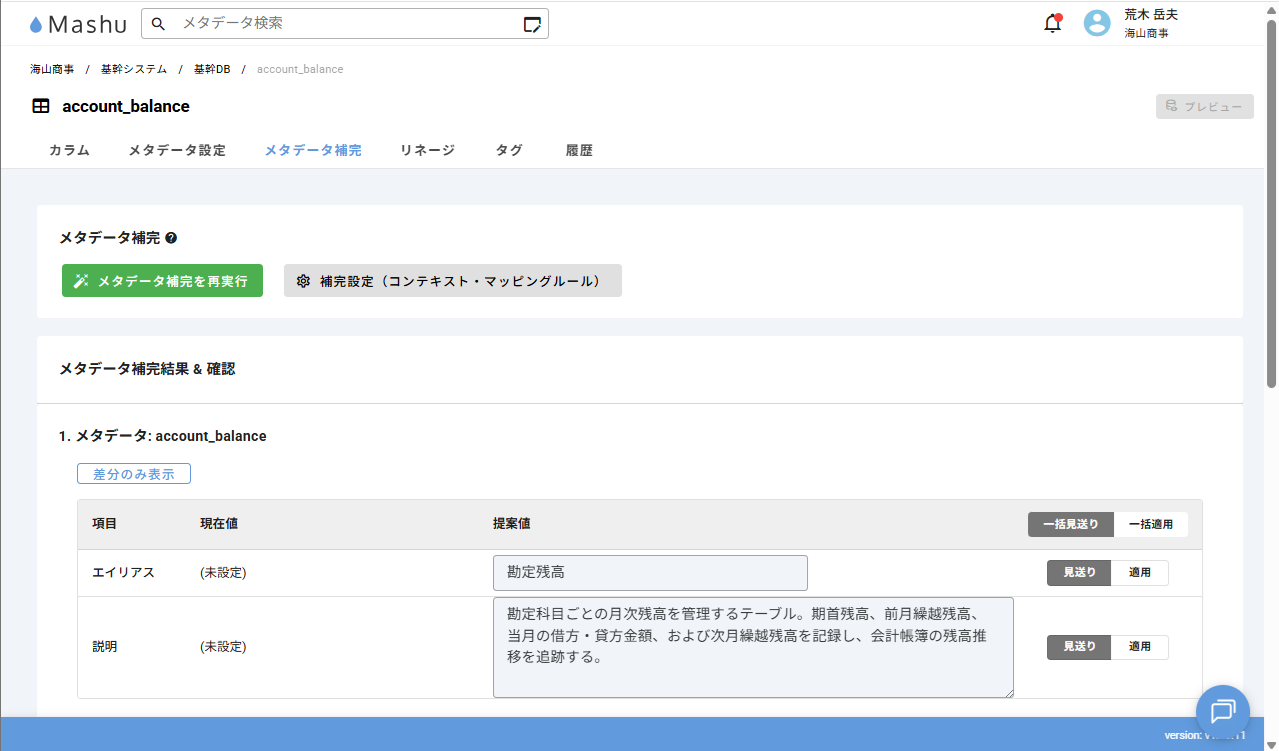
Task: Click the magnifier search icon
Action: click(158, 24)
